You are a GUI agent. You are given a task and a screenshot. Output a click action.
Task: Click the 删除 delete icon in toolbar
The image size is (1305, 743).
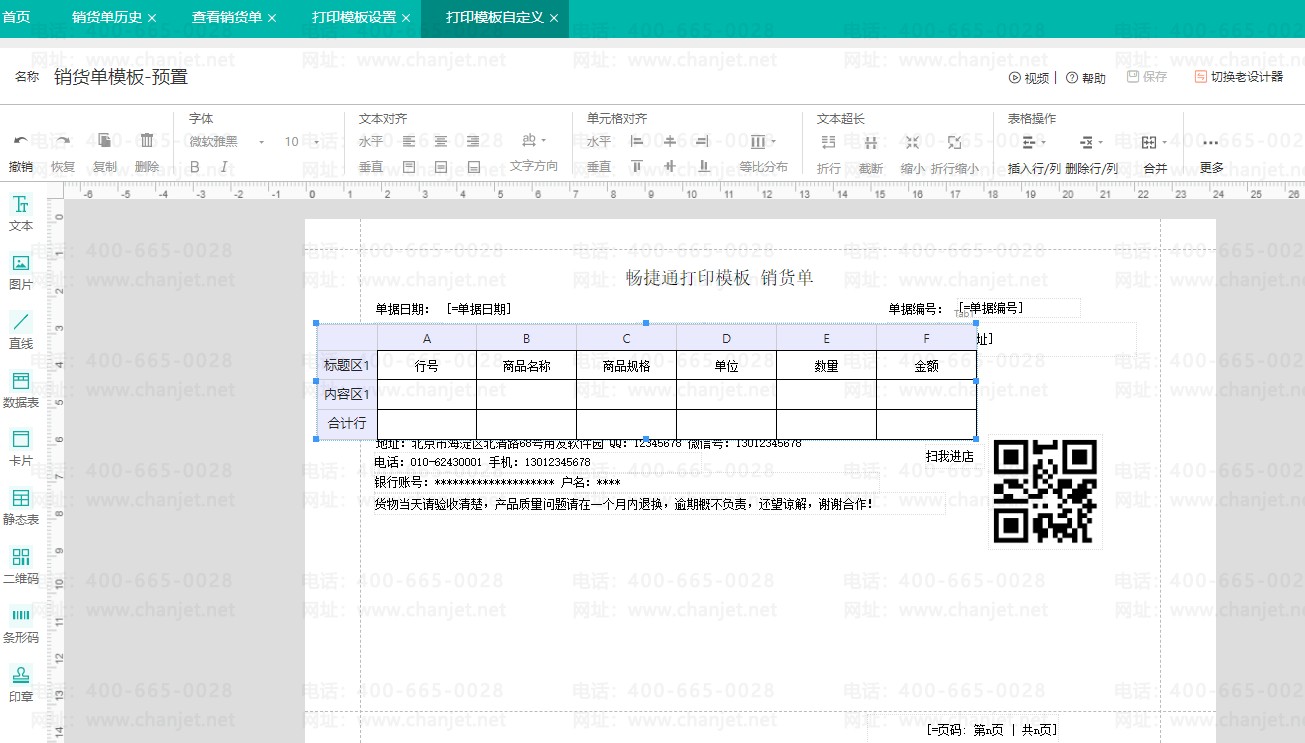pos(148,145)
